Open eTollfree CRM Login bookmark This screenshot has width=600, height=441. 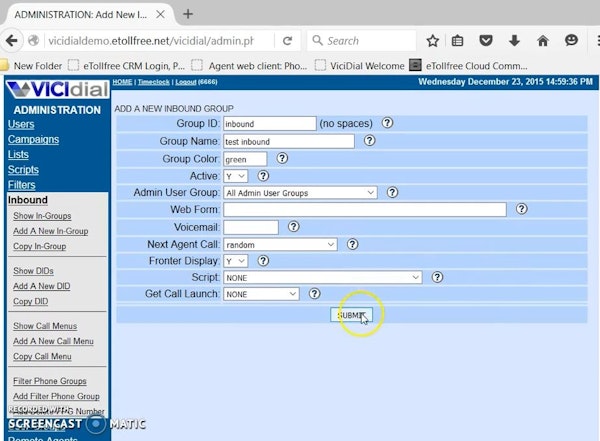[127, 66]
